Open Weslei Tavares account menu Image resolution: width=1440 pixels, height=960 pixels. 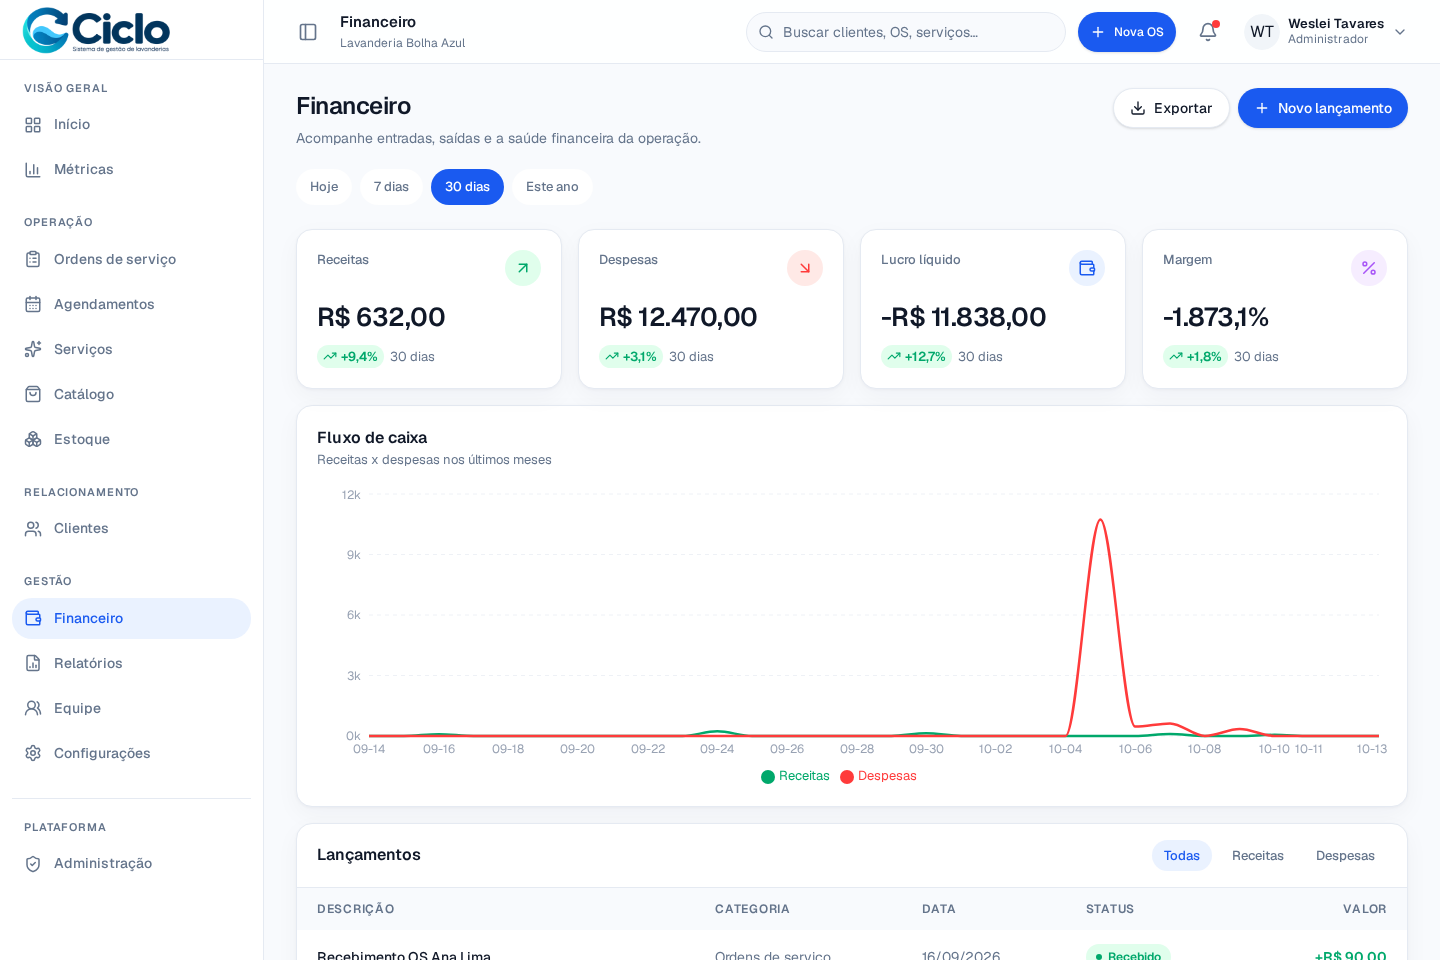1326,32
